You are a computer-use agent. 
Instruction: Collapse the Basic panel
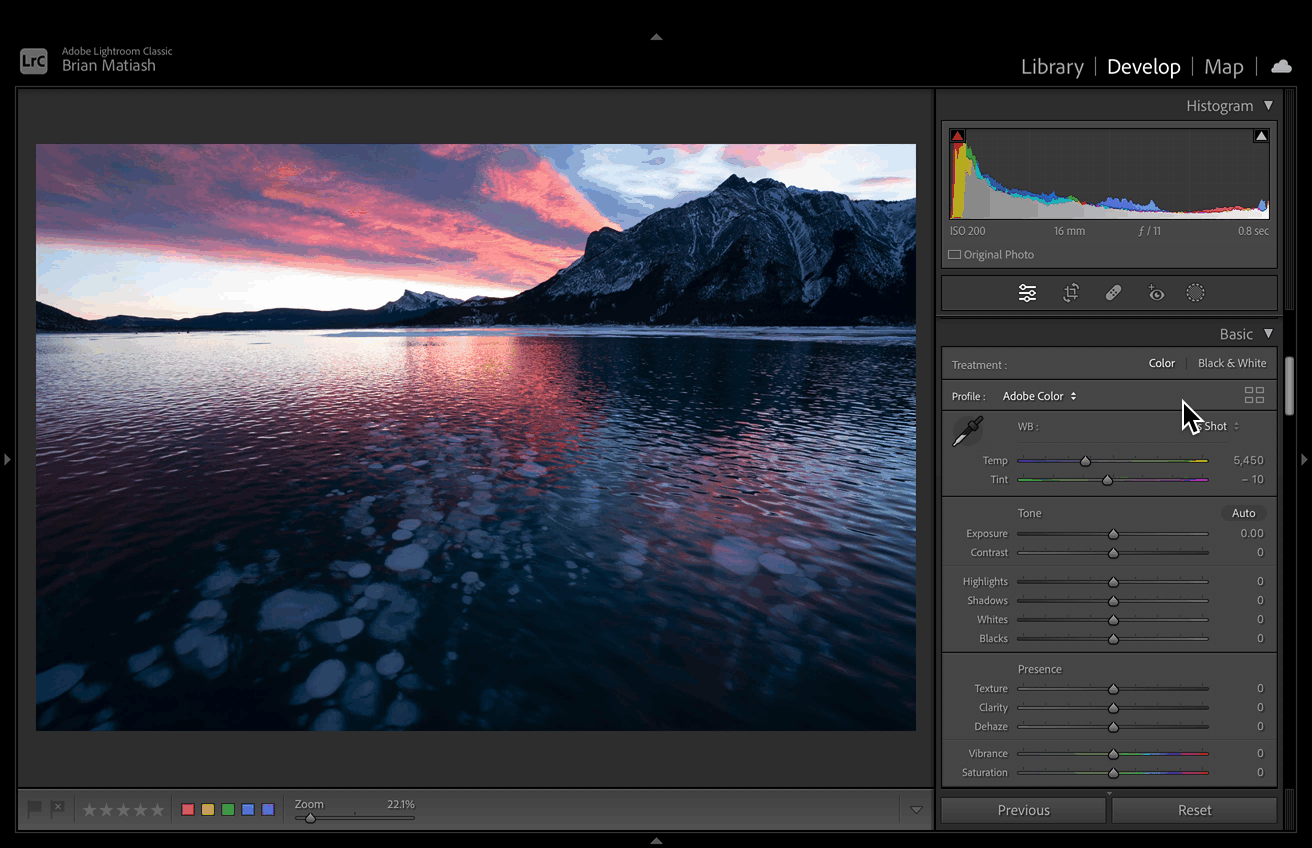click(1268, 334)
